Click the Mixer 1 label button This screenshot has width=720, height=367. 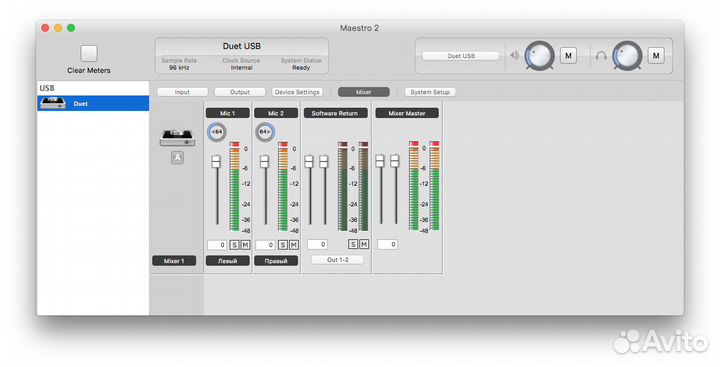[x=174, y=261]
